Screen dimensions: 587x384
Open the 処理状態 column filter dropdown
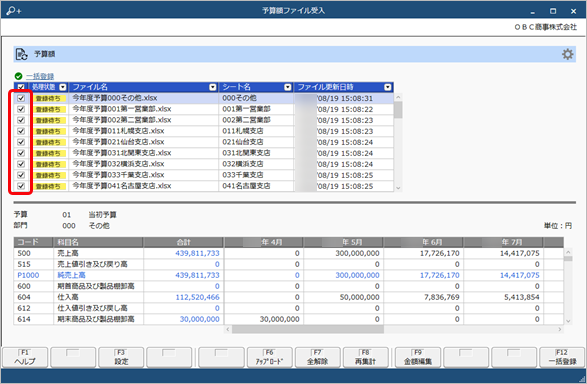pyautogui.click(x=63, y=87)
